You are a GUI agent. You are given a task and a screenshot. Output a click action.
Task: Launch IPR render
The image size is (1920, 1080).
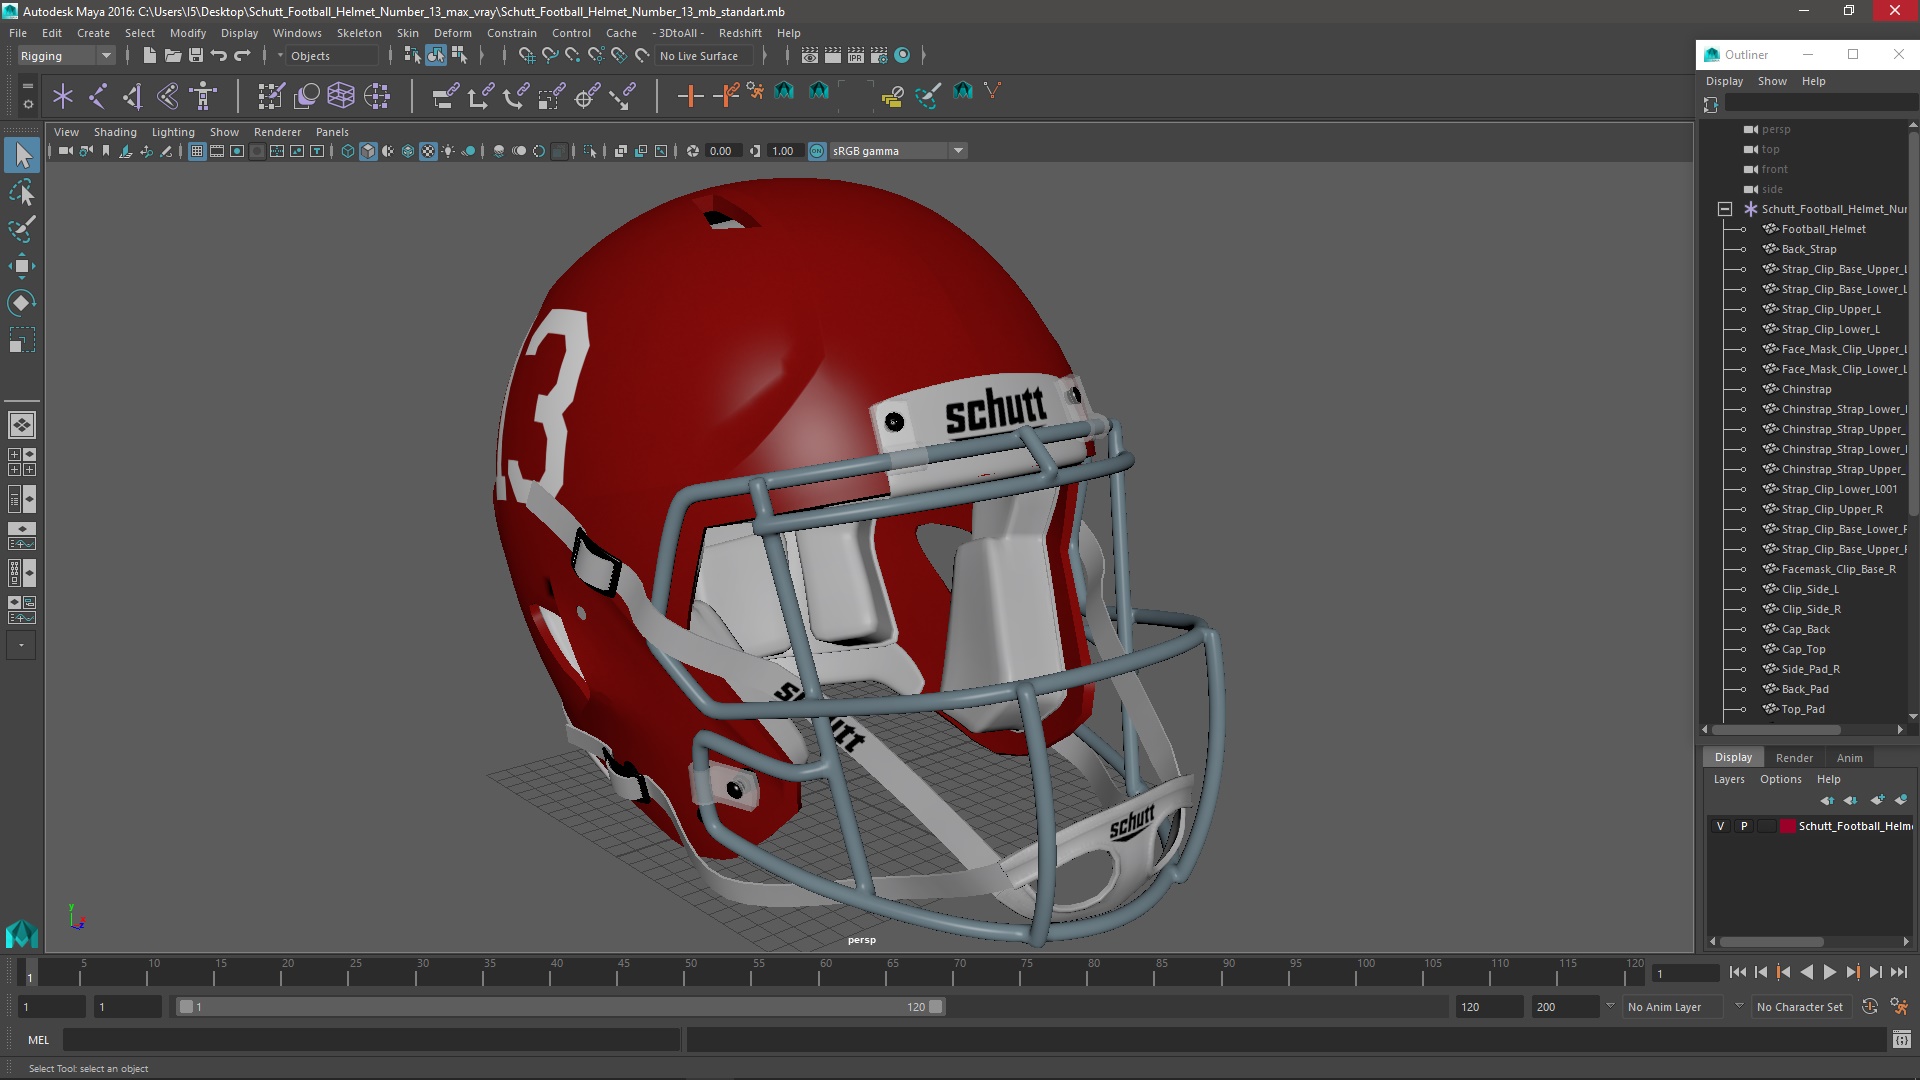[856, 56]
